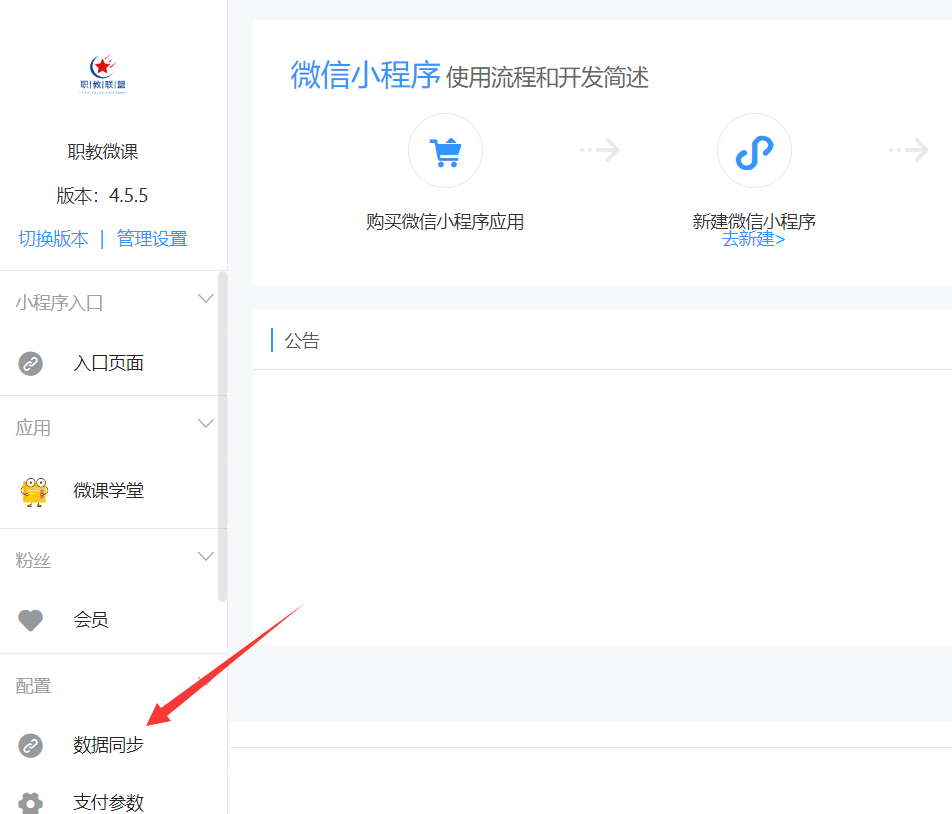The height and width of the screenshot is (814, 952).
Task: Click the mini program link step icon
Action: click(754, 151)
